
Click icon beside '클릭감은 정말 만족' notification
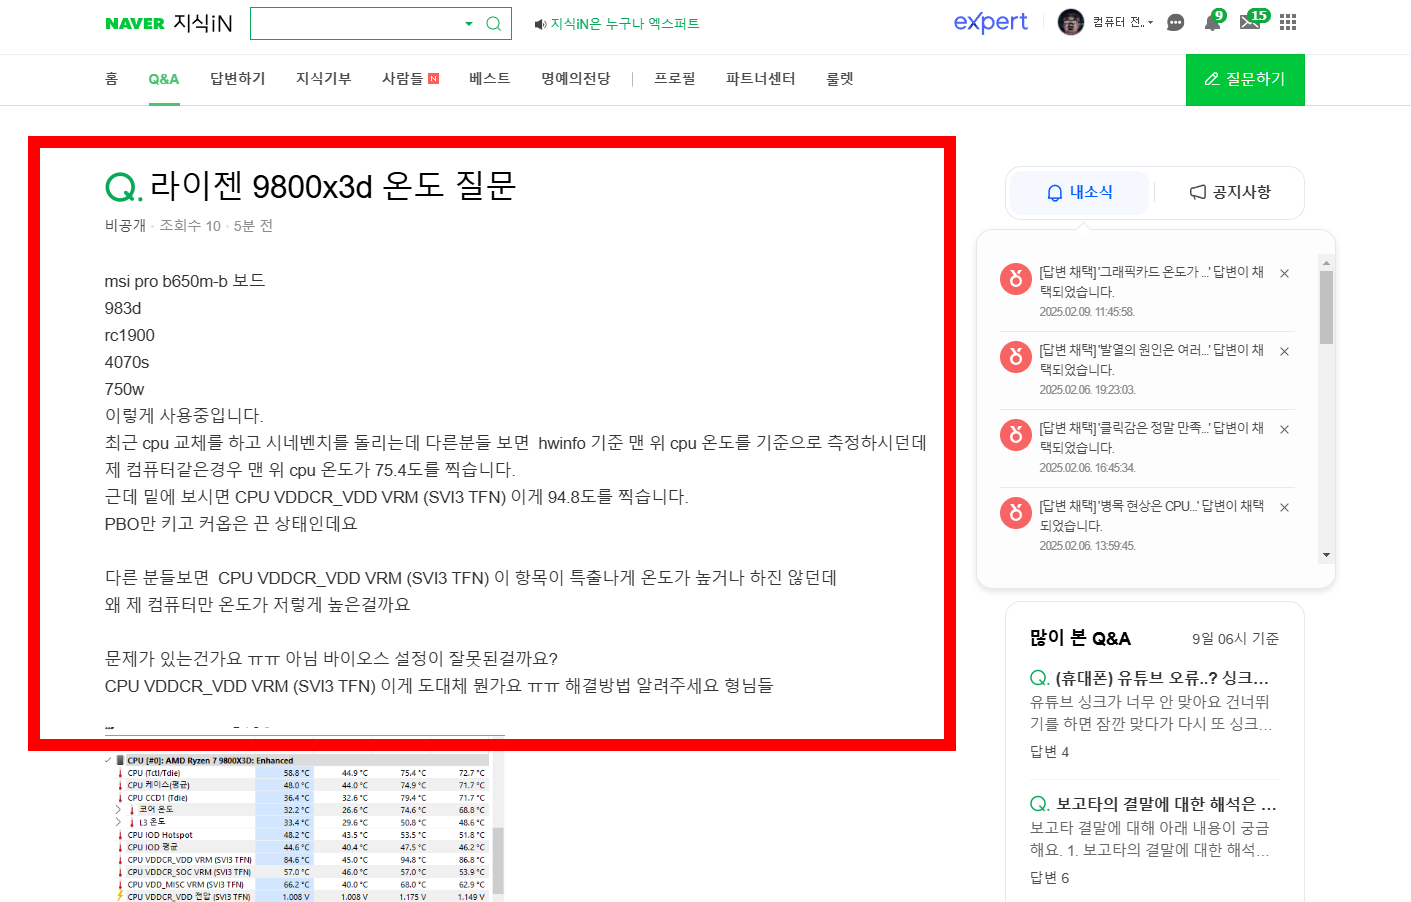point(1016,435)
